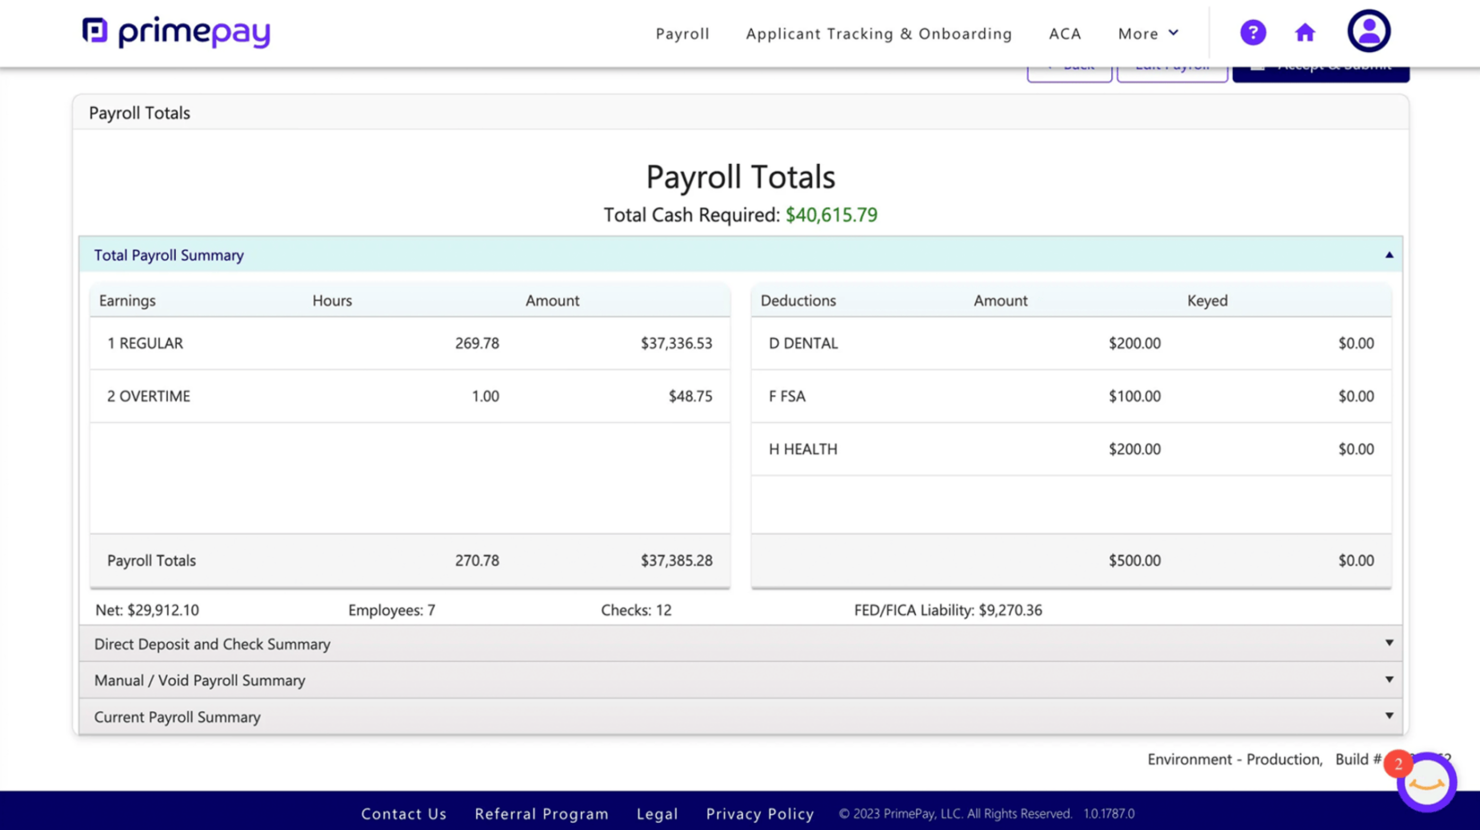Open the help question mark icon

tap(1253, 33)
